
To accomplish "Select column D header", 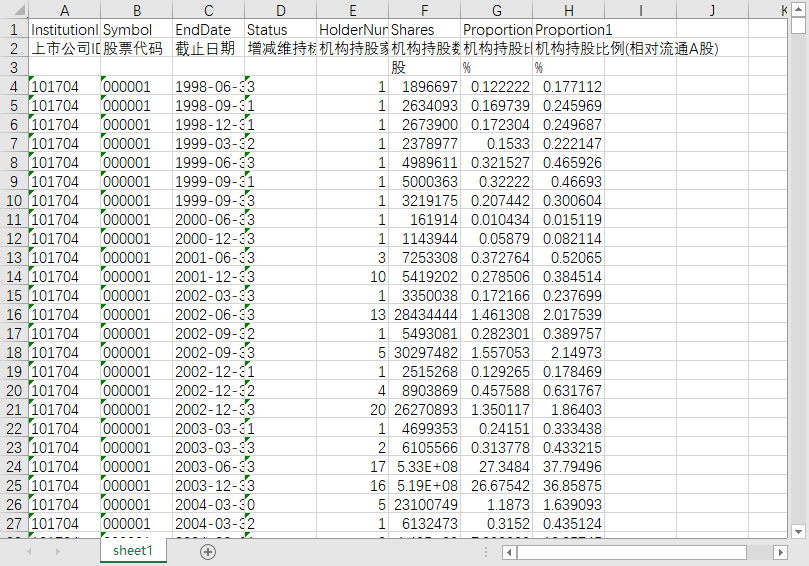I will point(281,10).
